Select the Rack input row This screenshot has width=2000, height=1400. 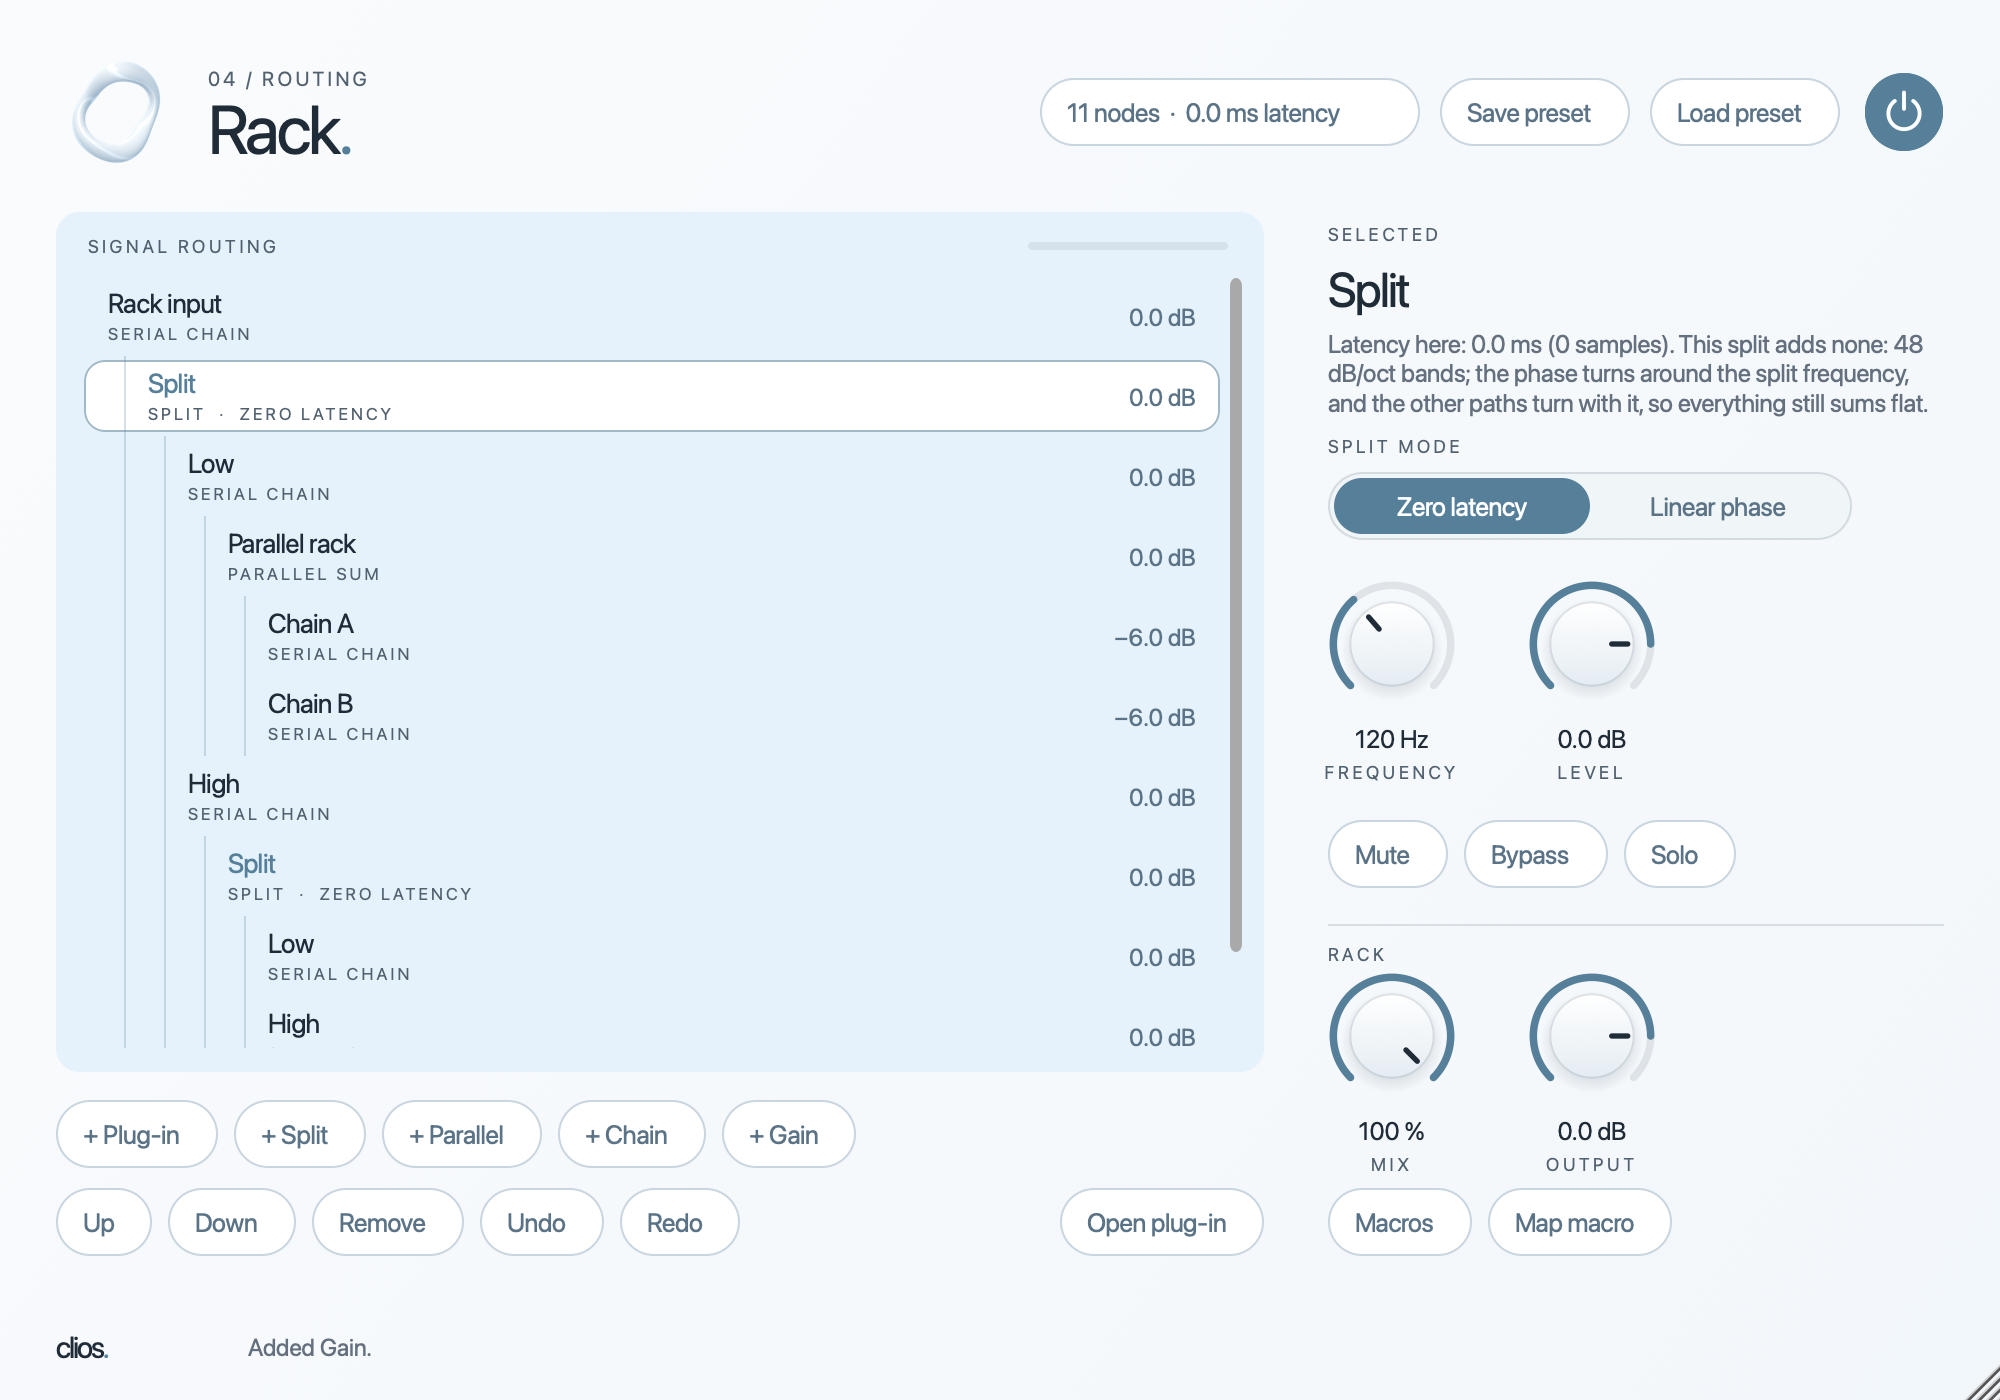pyautogui.click(x=652, y=317)
